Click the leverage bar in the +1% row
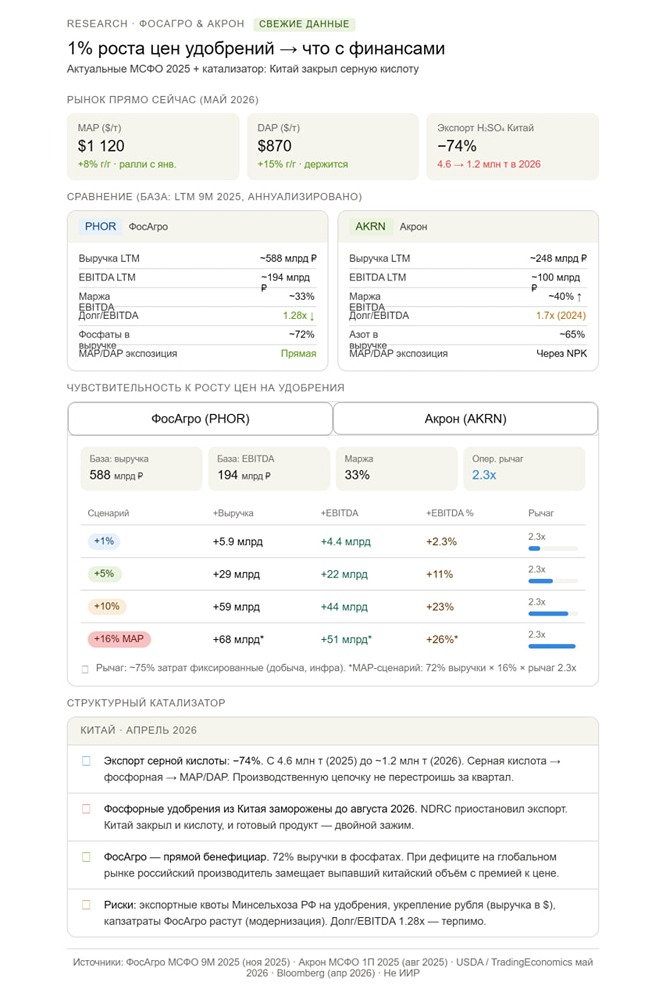 pos(552,548)
